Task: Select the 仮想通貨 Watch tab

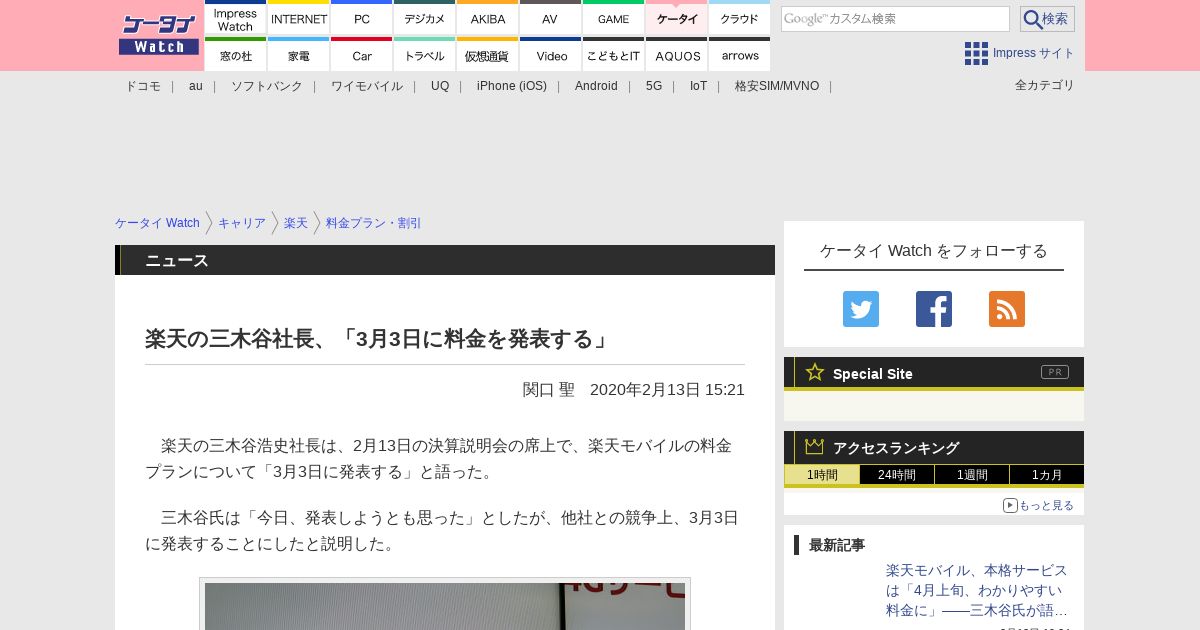Action: pyautogui.click(x=488, y=54)
